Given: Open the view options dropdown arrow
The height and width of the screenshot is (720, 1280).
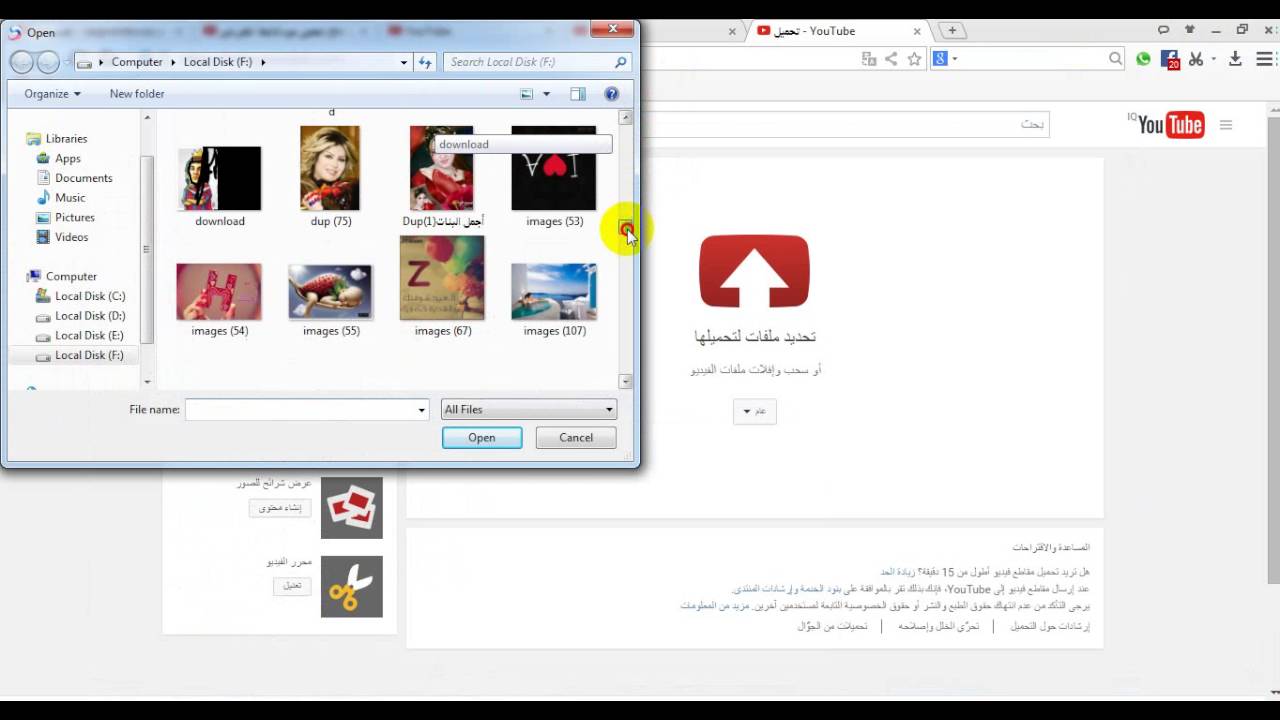Looking at the screenshot, I should 546,94.
